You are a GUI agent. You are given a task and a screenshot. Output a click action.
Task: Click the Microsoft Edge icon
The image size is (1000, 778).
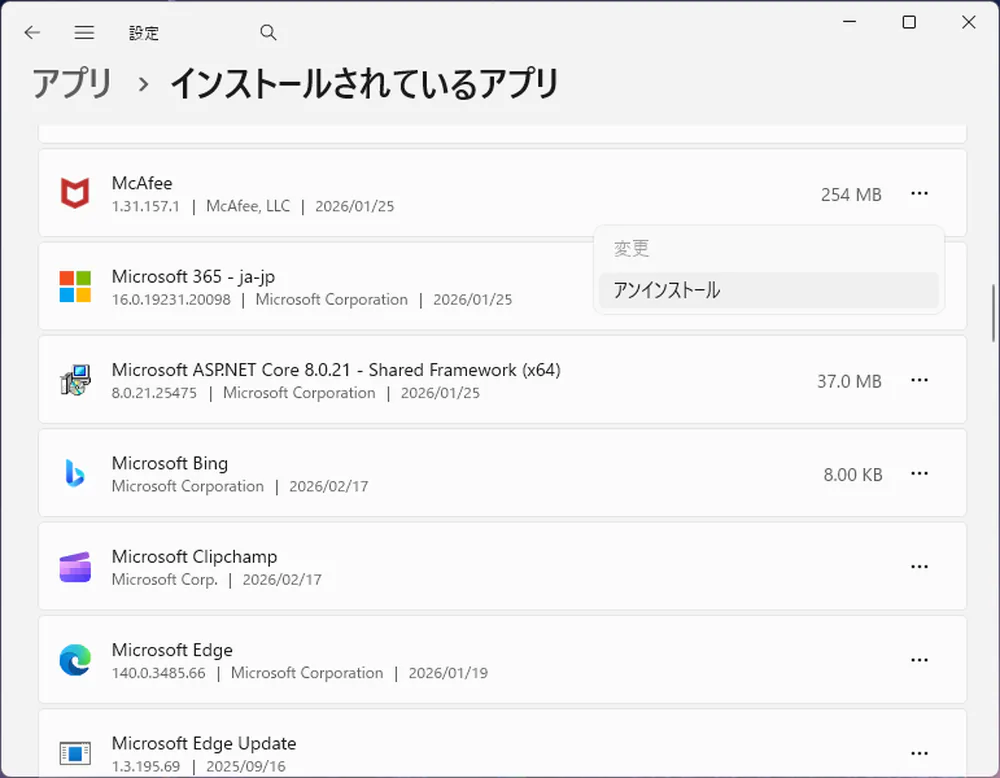[75, 660]
